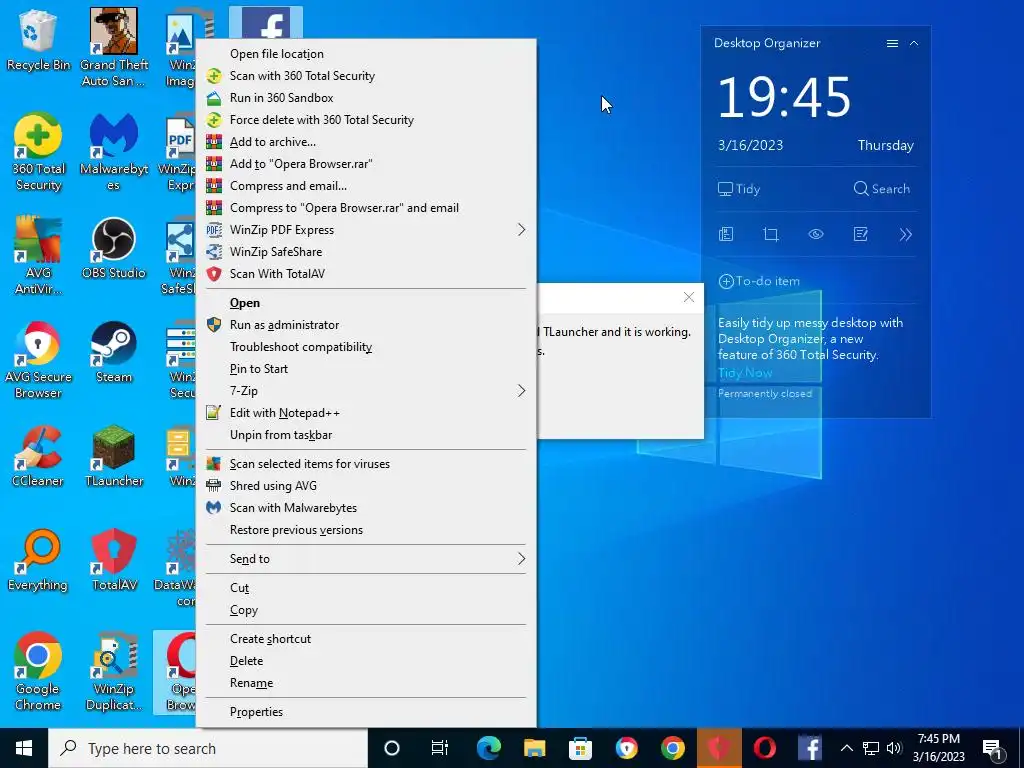Choose Create shortcut
This screenshot has height=768, width=1024.
tap(366, 639)
